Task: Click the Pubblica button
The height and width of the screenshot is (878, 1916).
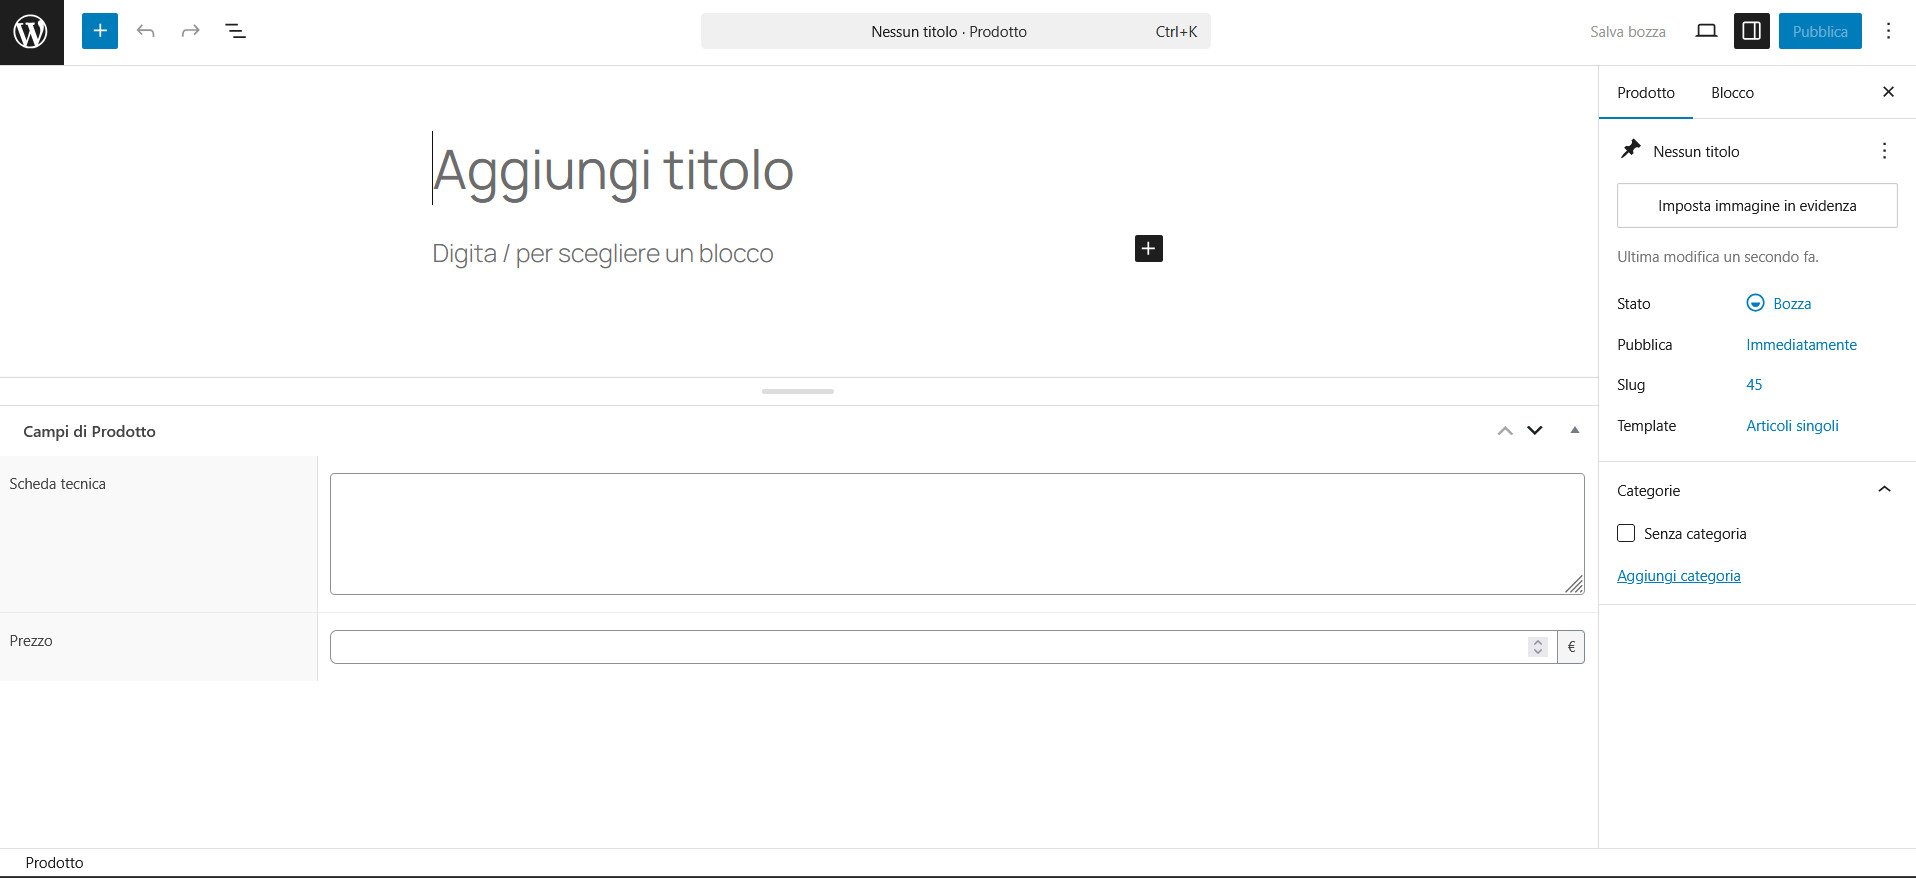Action: coord(1820,31)
